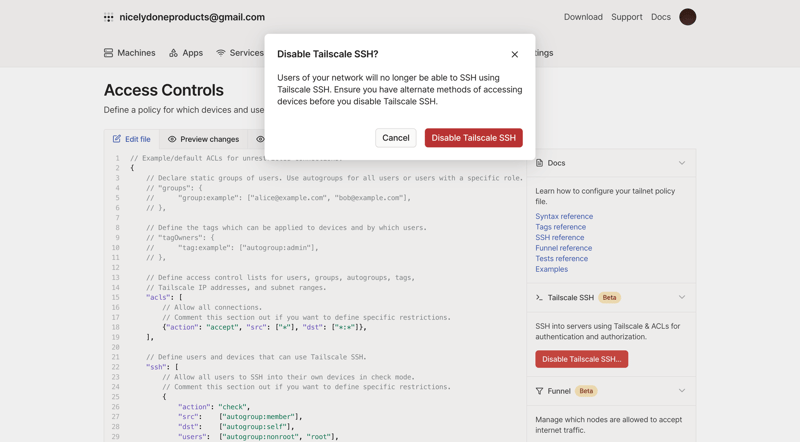Click the Tailscale SSH terminal prompt icon
The height and width of the screenshot is (442, 800).
point(539,298)
